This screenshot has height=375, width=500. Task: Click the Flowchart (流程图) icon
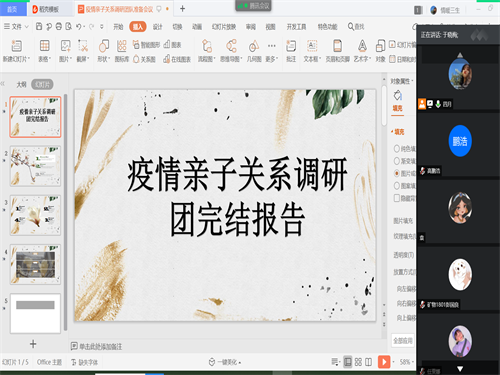point(207,46)
